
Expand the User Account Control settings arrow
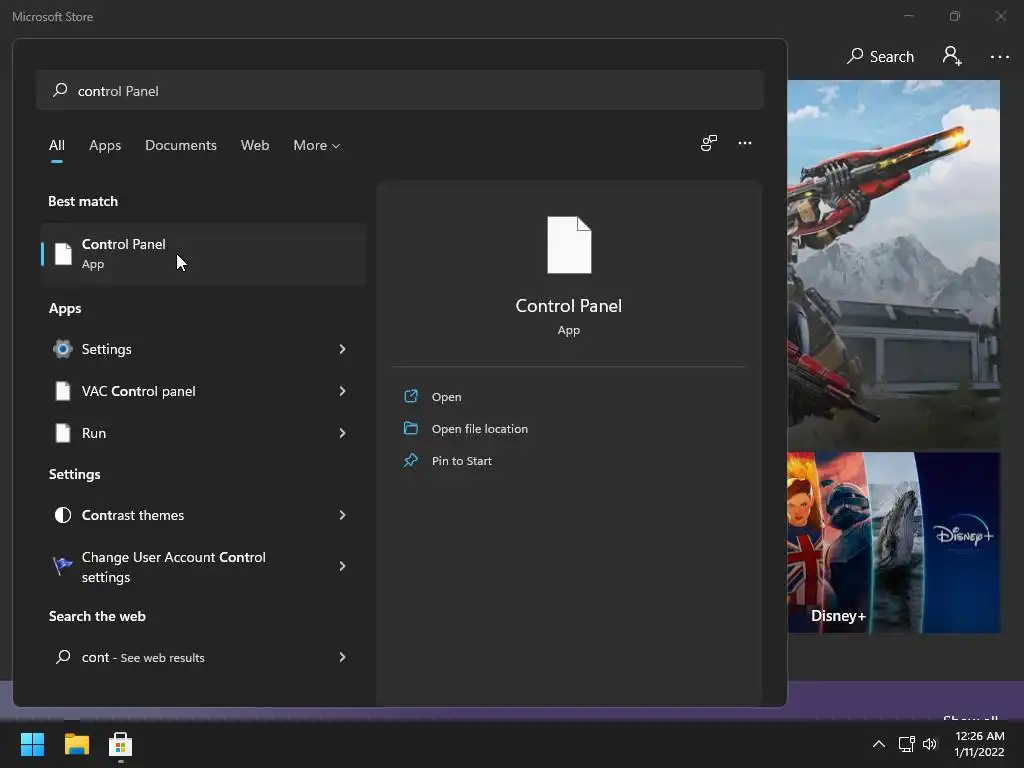click(342, 566)
